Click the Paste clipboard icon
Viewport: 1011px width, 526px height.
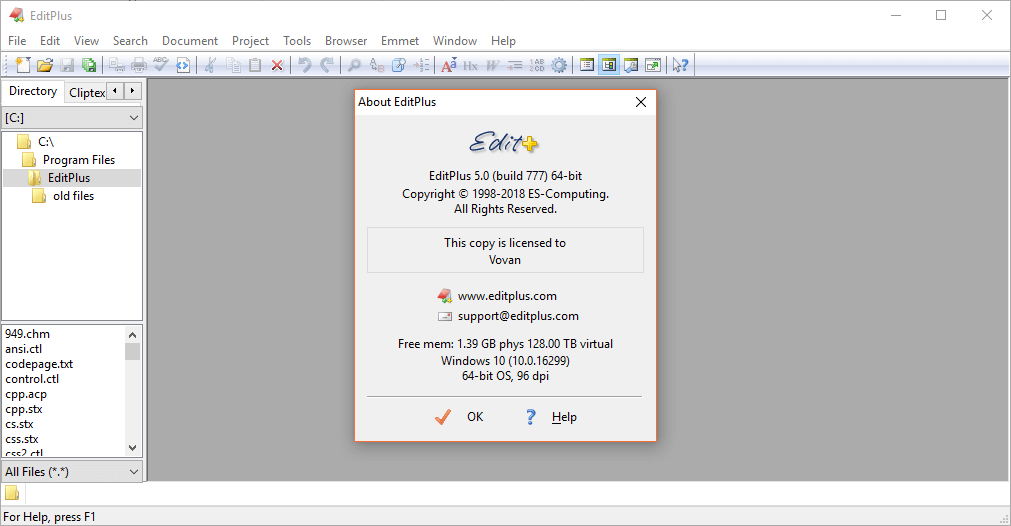point(255,64)
